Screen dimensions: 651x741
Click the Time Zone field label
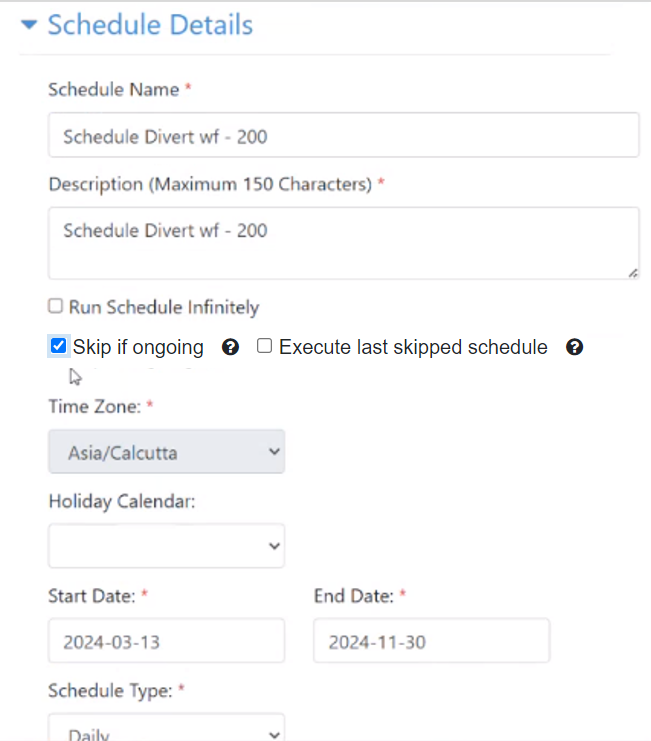(x=95, y=406)
